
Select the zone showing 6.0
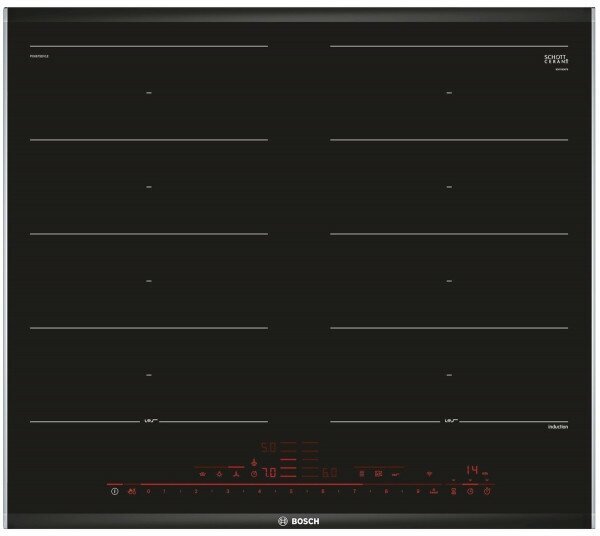point(329,473)
